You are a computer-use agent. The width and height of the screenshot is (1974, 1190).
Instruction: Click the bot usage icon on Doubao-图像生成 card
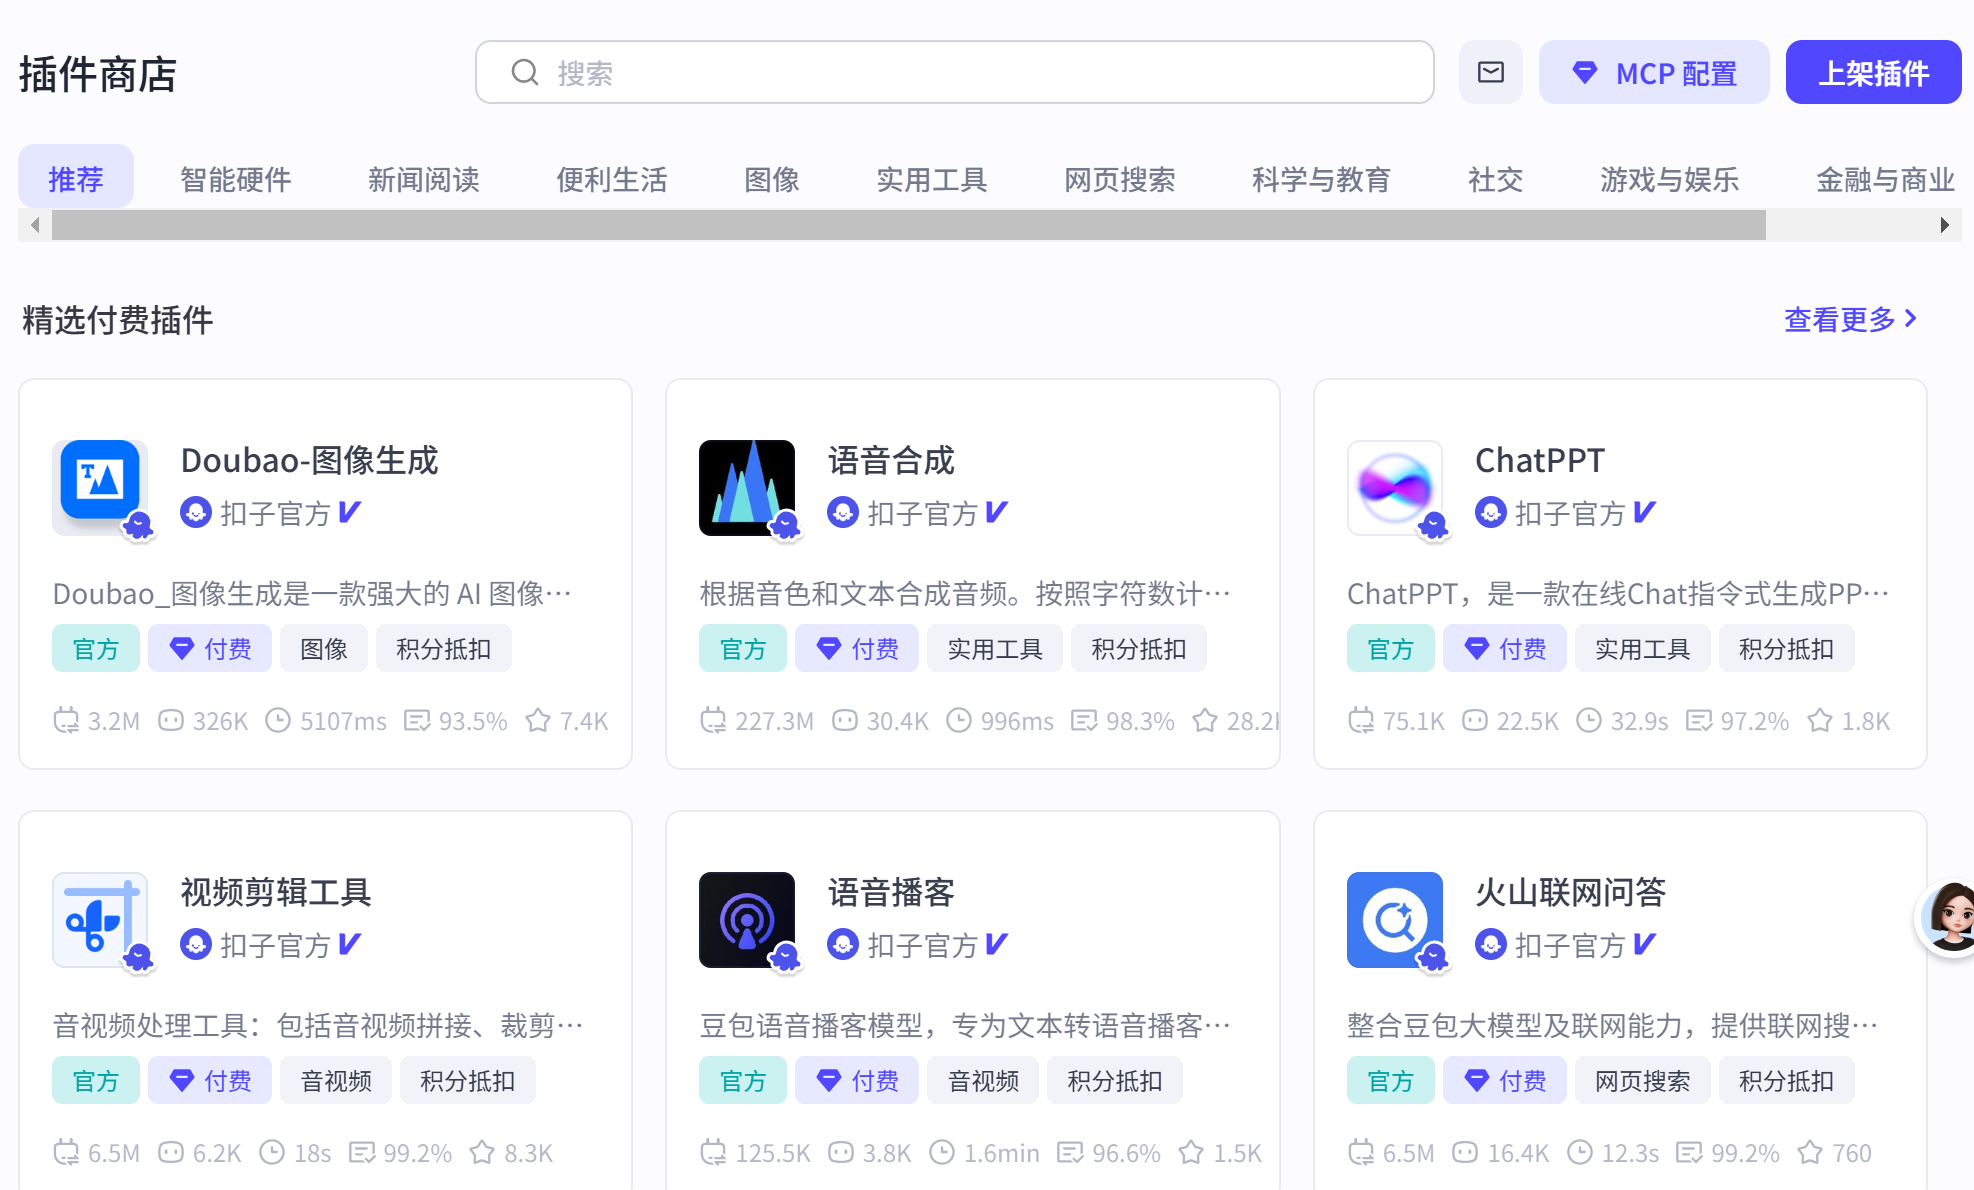point(171,720)
